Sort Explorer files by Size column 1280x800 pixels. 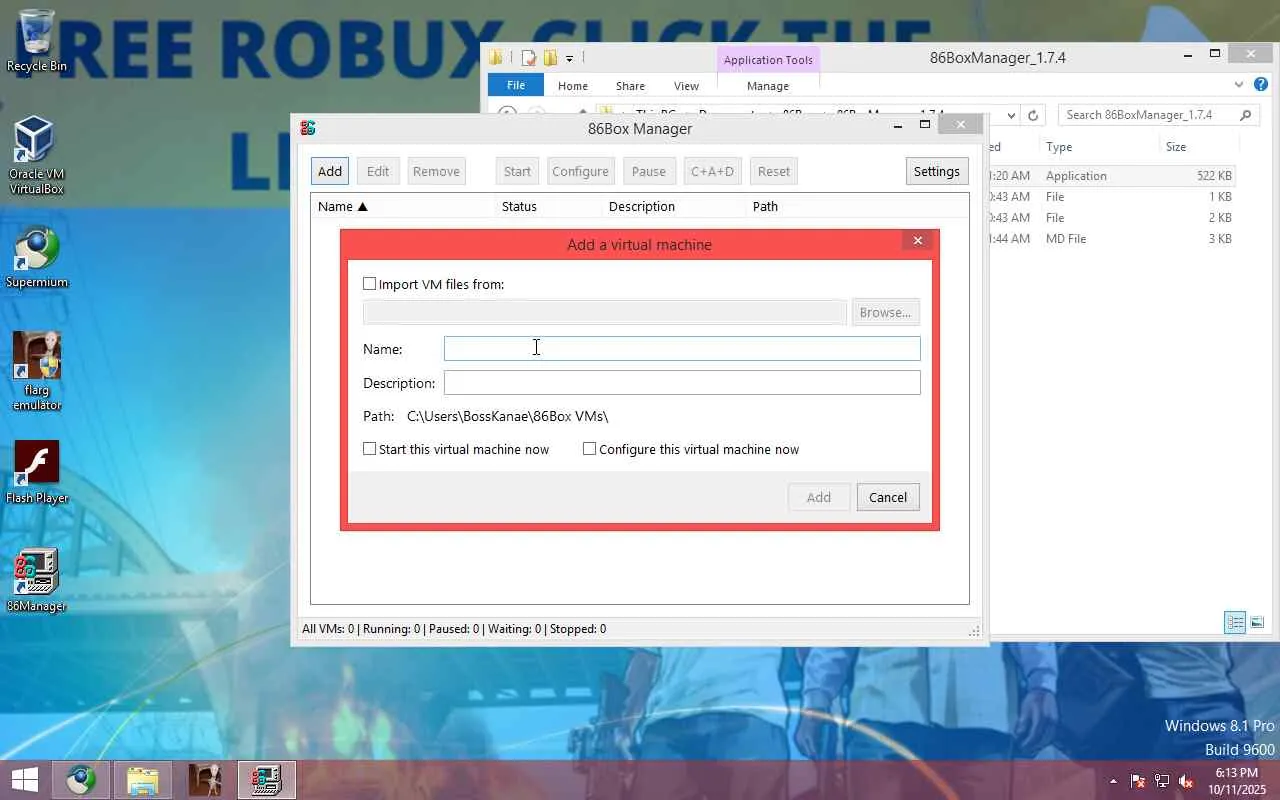[1198, 147]
